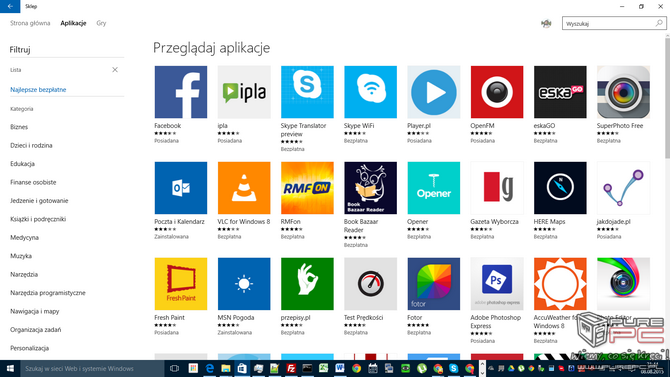
Task: Select Książki i podręczniki category
Action: (x=38, y=219)
